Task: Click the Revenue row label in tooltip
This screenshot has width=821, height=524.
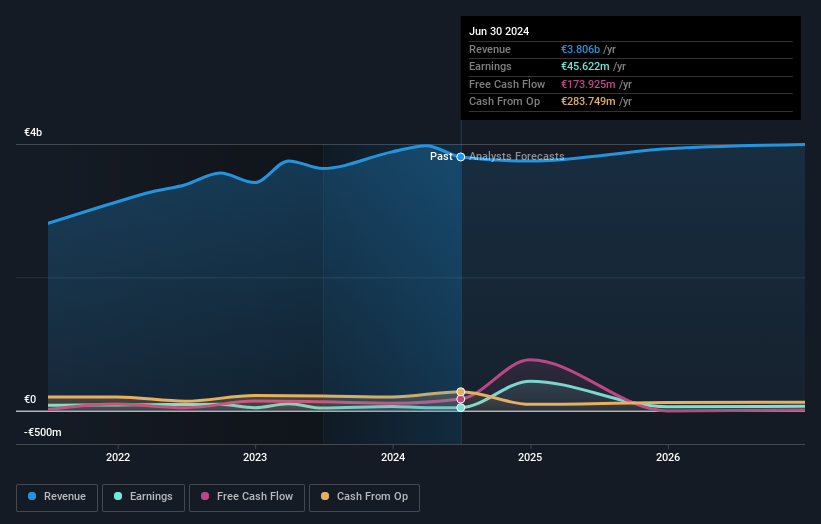Action: pos(490,49)
